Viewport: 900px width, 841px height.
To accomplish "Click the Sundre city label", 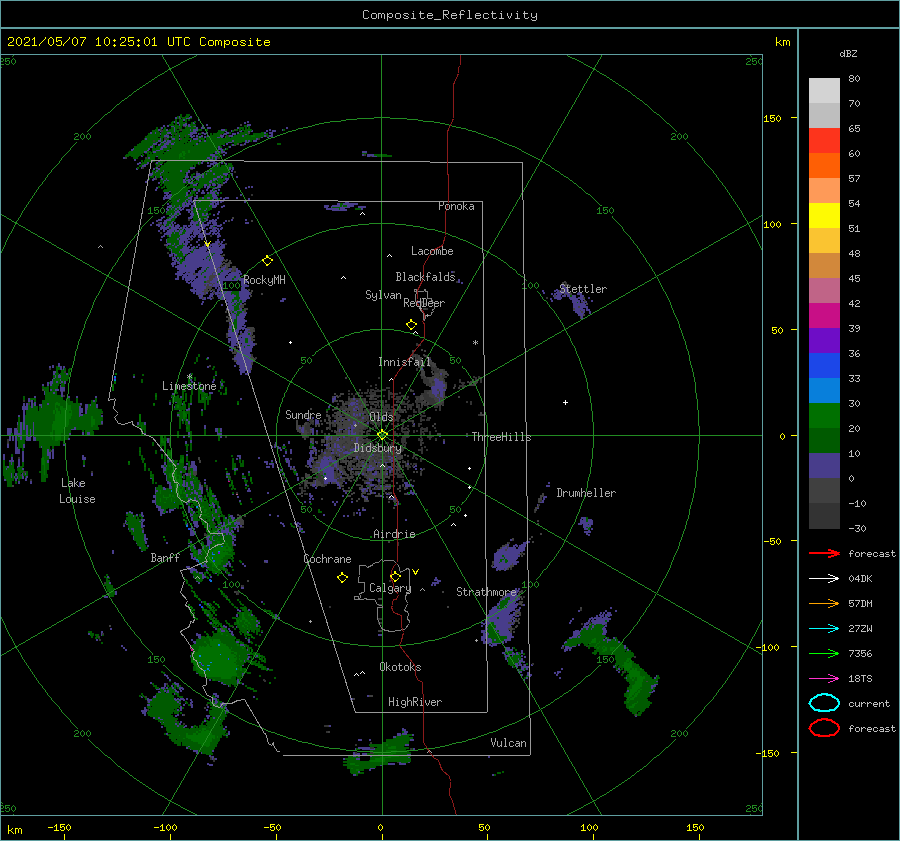I will (303, 415).
